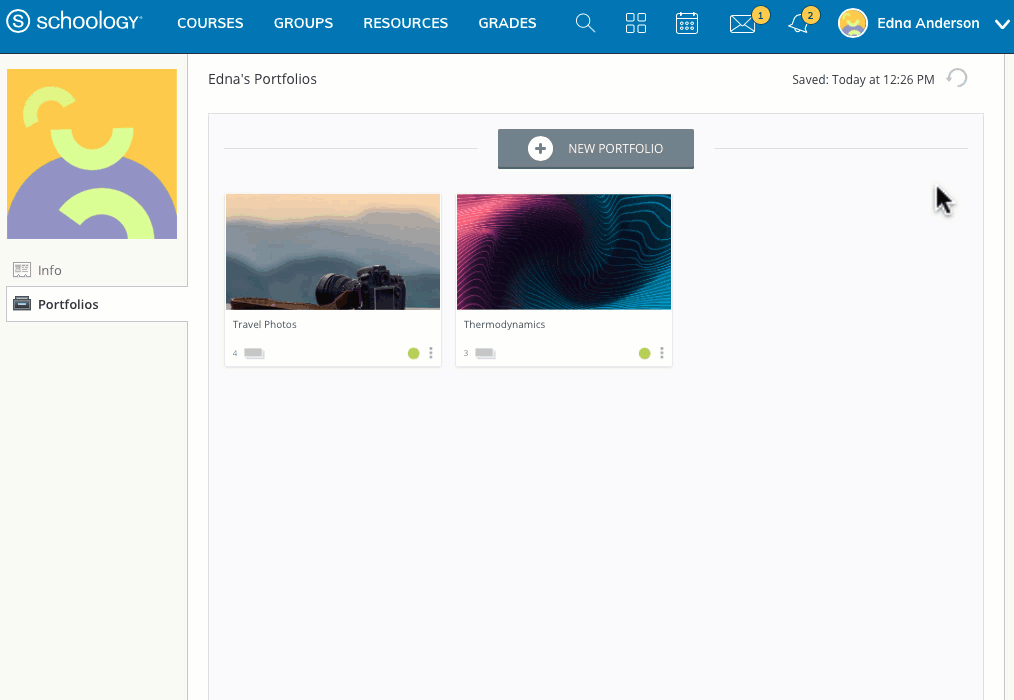Open the messages envelope icon
Viewport: 1014px width, 700px height.
tap(742, 24)
